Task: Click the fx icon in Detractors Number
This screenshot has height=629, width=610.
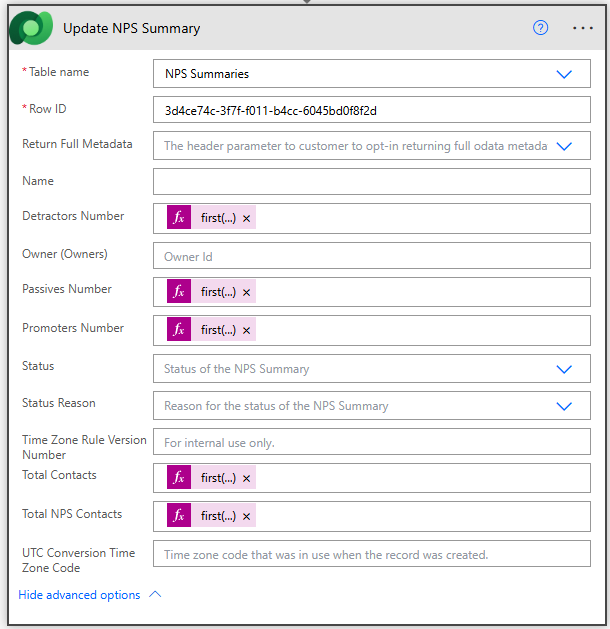Action: (x=179, y=219)
